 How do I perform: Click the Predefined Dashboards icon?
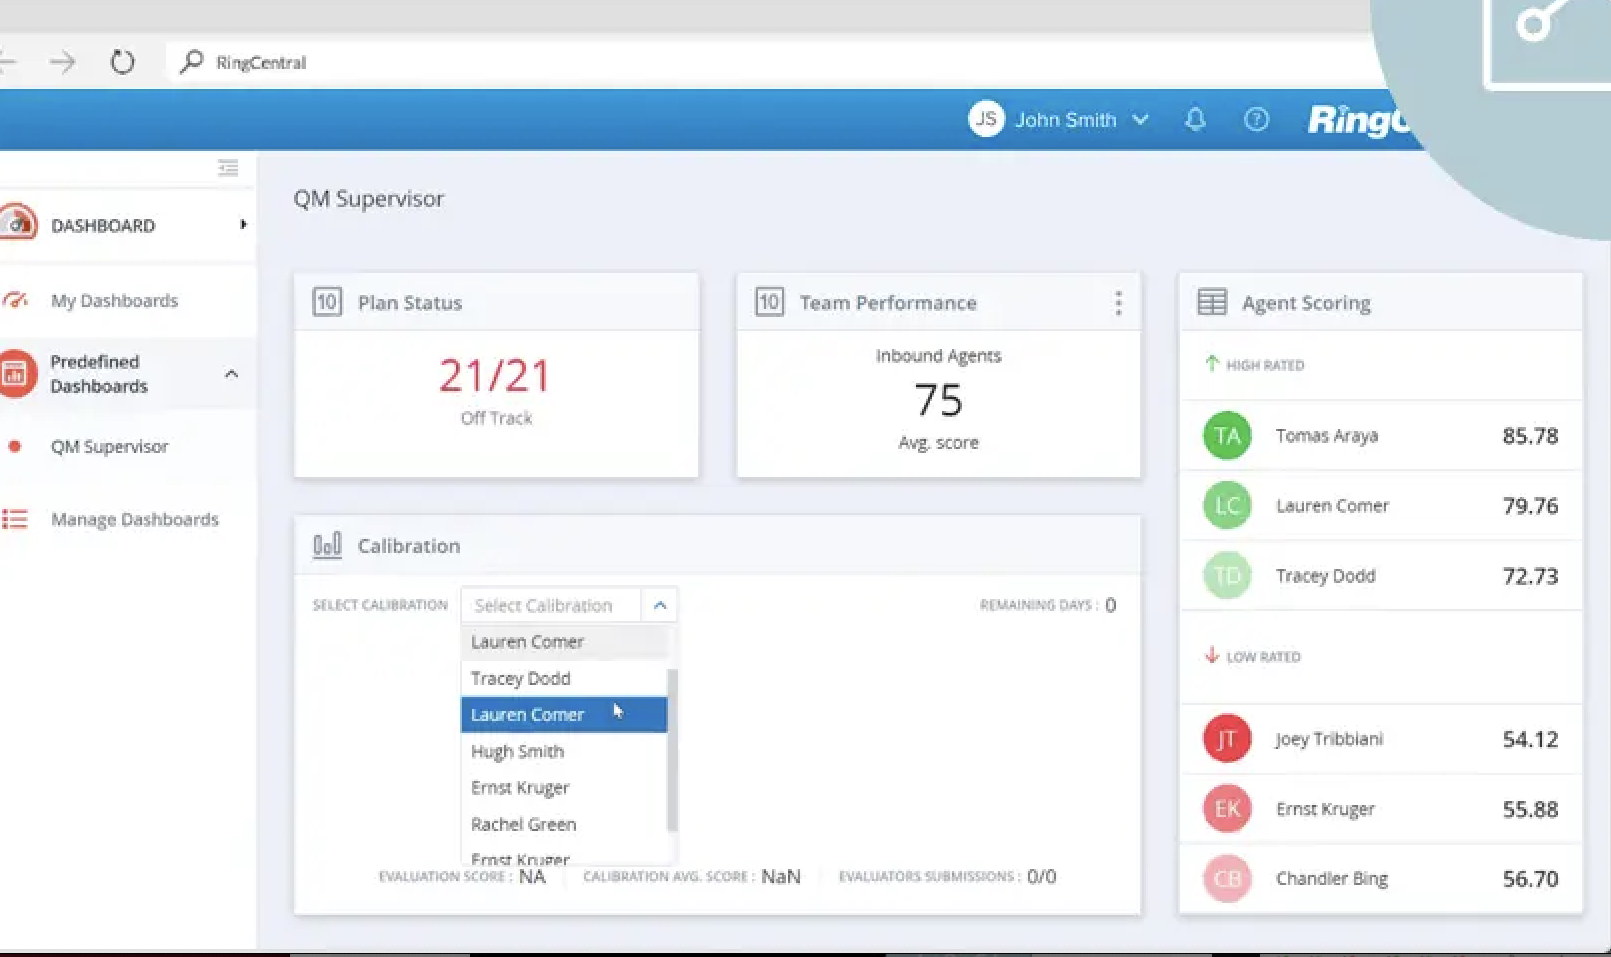click(x=16, y=374)
